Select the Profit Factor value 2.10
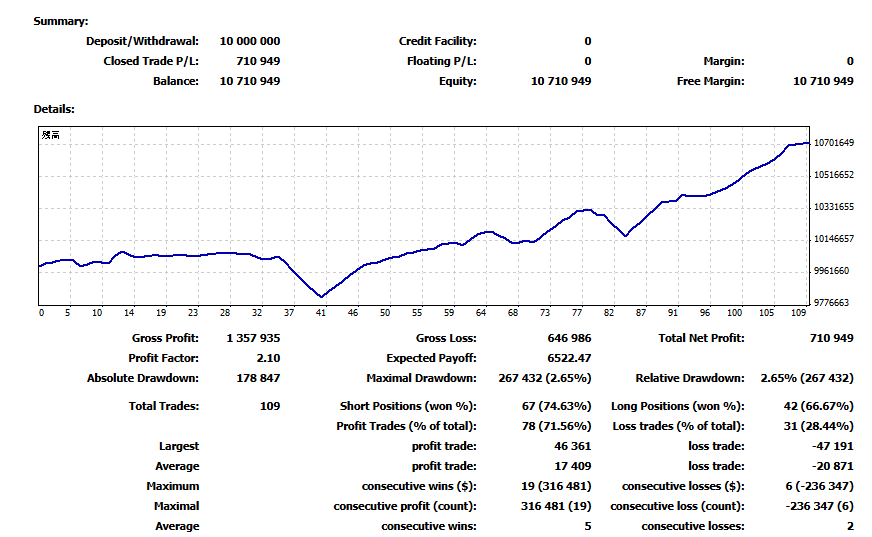Image resolution: width=872 pixels, height=537 pixels. [268, 358]
